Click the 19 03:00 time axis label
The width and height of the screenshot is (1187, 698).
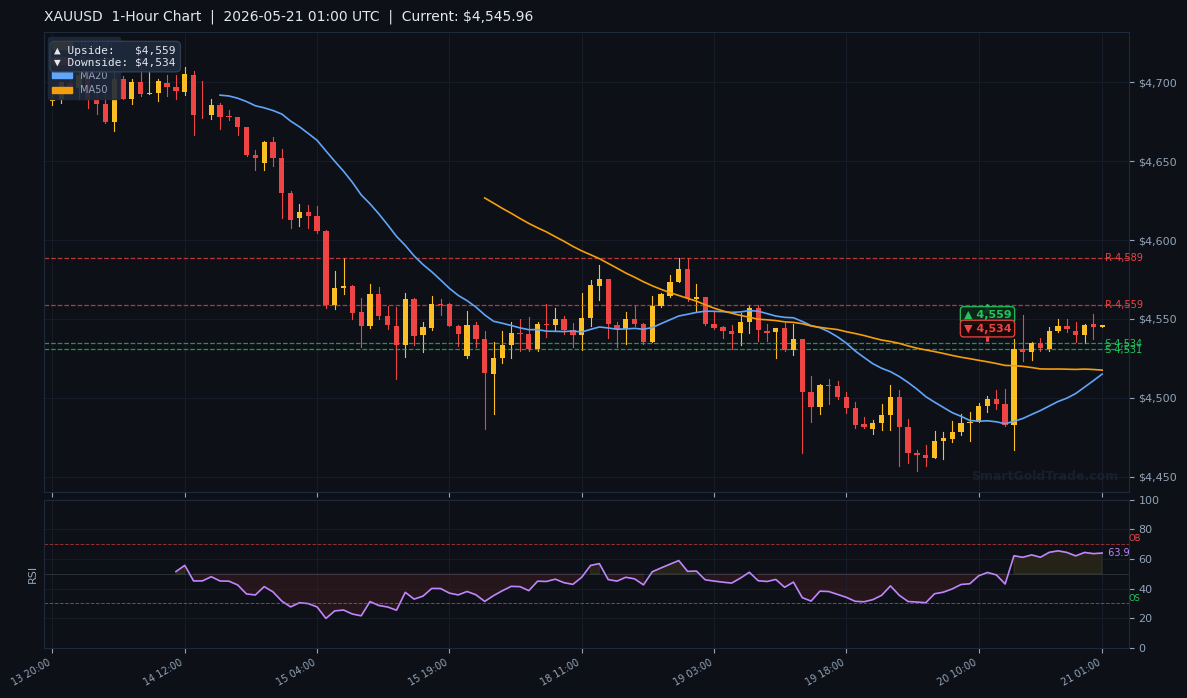tap(693, 671)
